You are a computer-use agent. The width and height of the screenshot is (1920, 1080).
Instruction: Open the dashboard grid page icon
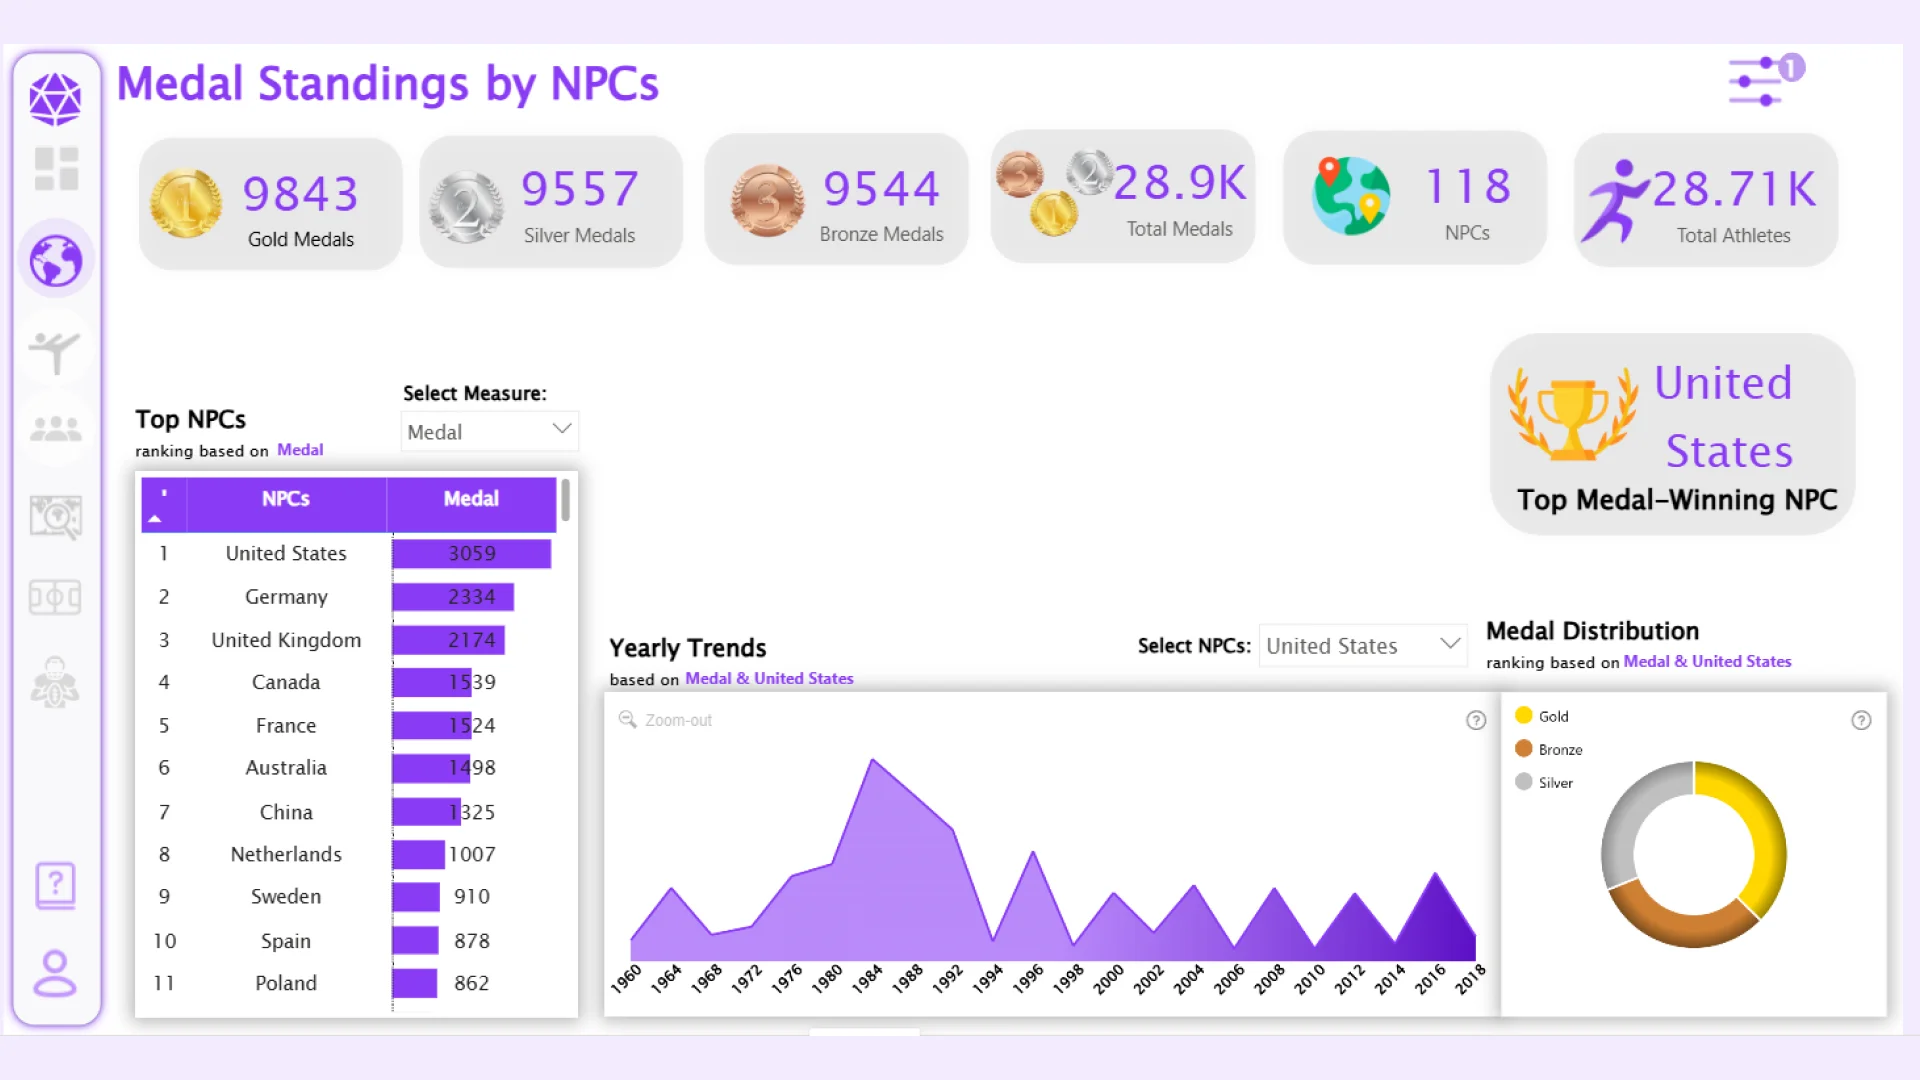coord(56,169)
